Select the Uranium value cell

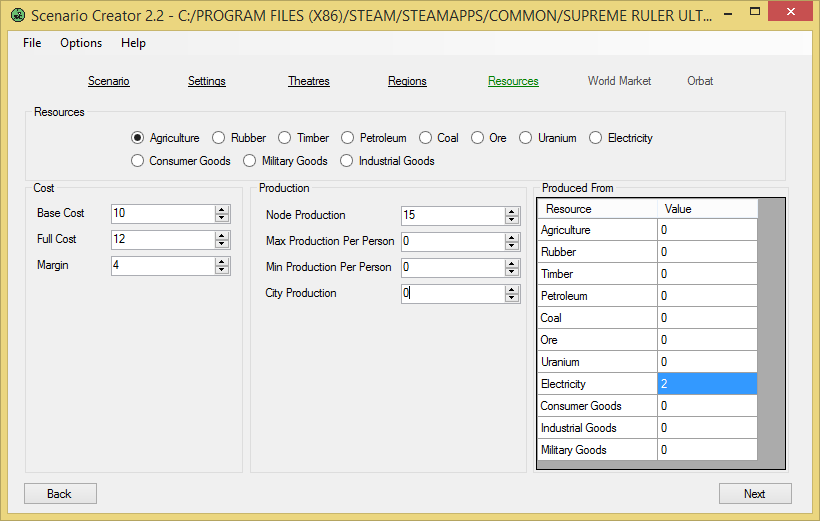coord(707,361)
